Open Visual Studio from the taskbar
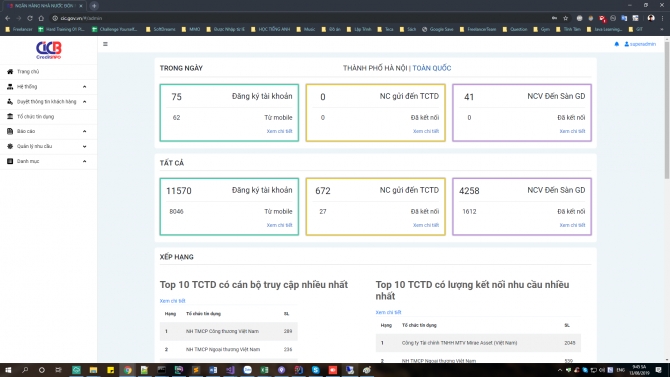 pyautogui.click(x=230, y=370)
